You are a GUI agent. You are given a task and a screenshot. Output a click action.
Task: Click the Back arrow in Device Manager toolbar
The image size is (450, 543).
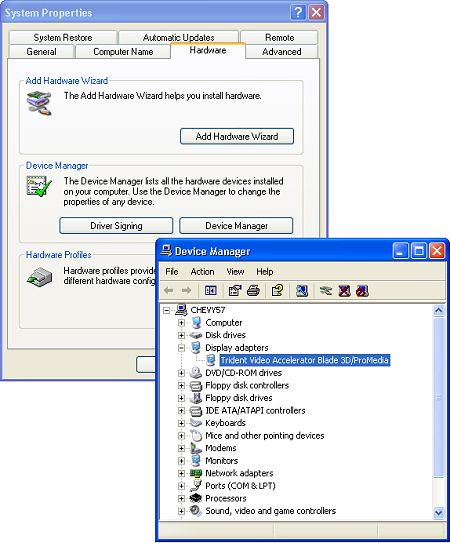169,290
